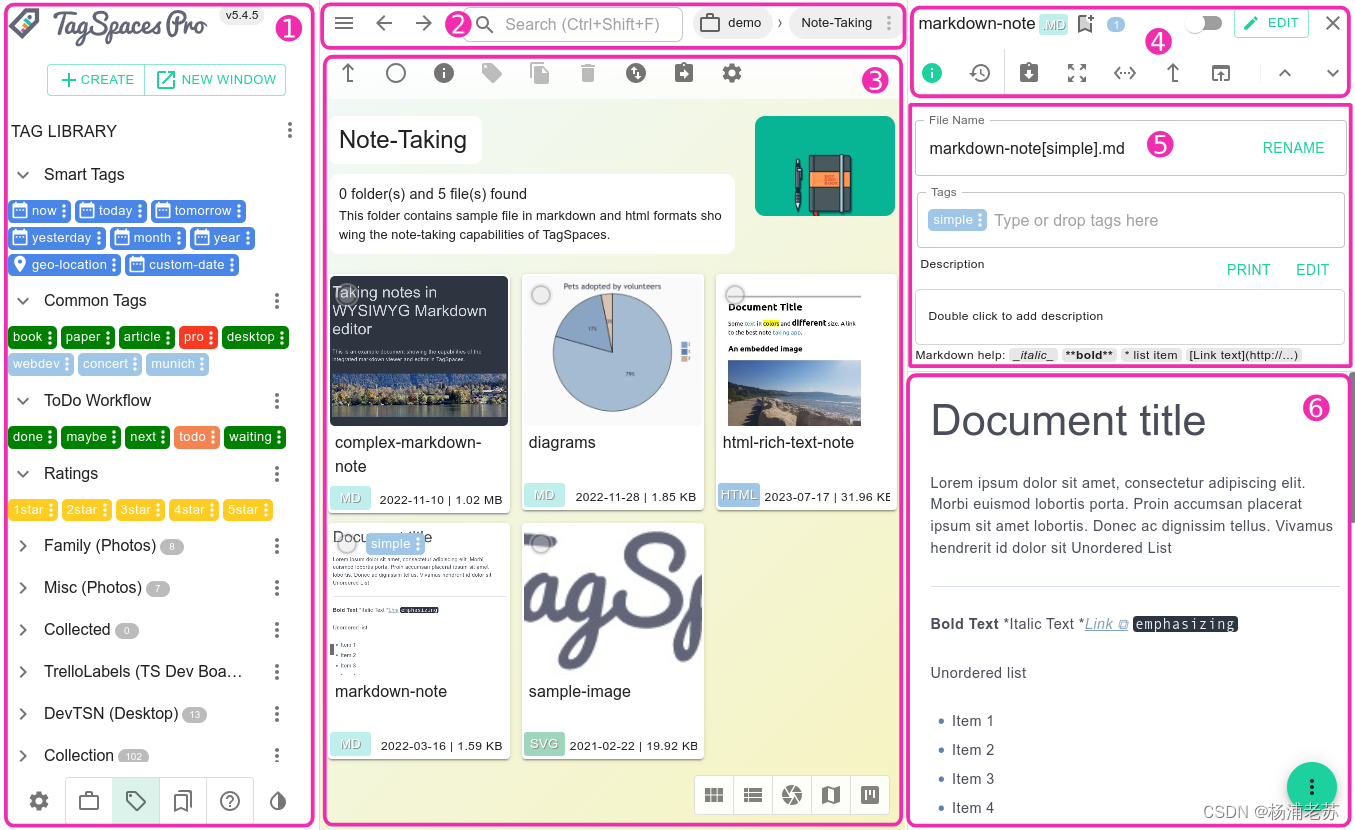This screenshot has height=830, width=1355.
Task: Collapse the Common Tags group
Action: 23,300
